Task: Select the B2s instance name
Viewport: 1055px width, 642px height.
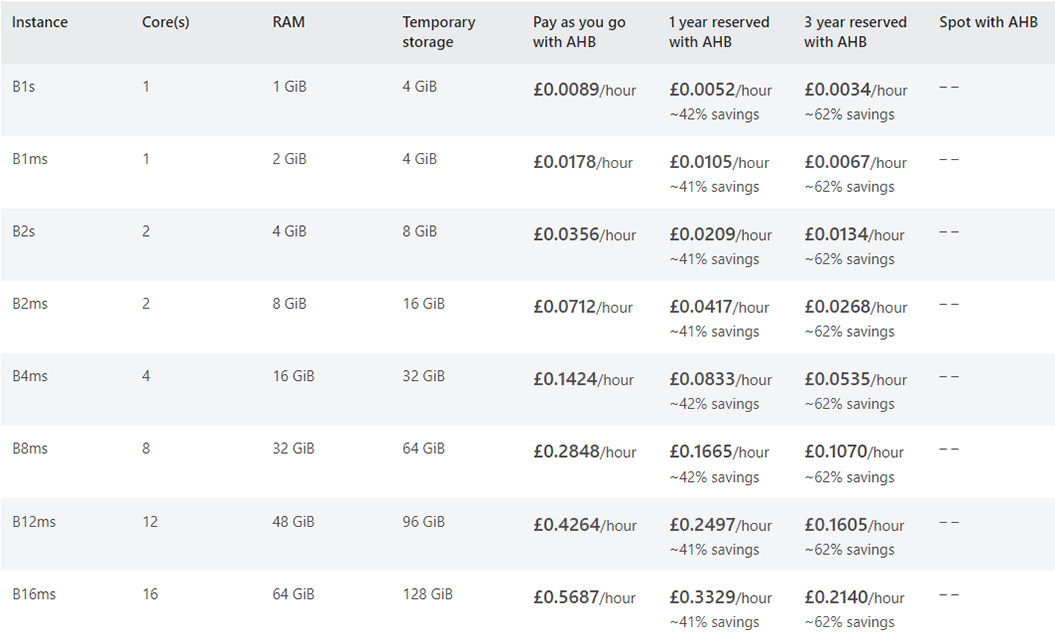Action: point(24,231)
